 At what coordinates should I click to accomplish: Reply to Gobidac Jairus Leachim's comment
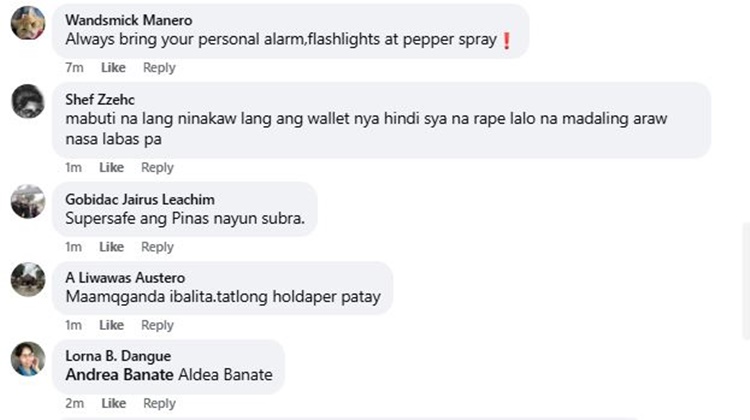click(x=157, y=247)
